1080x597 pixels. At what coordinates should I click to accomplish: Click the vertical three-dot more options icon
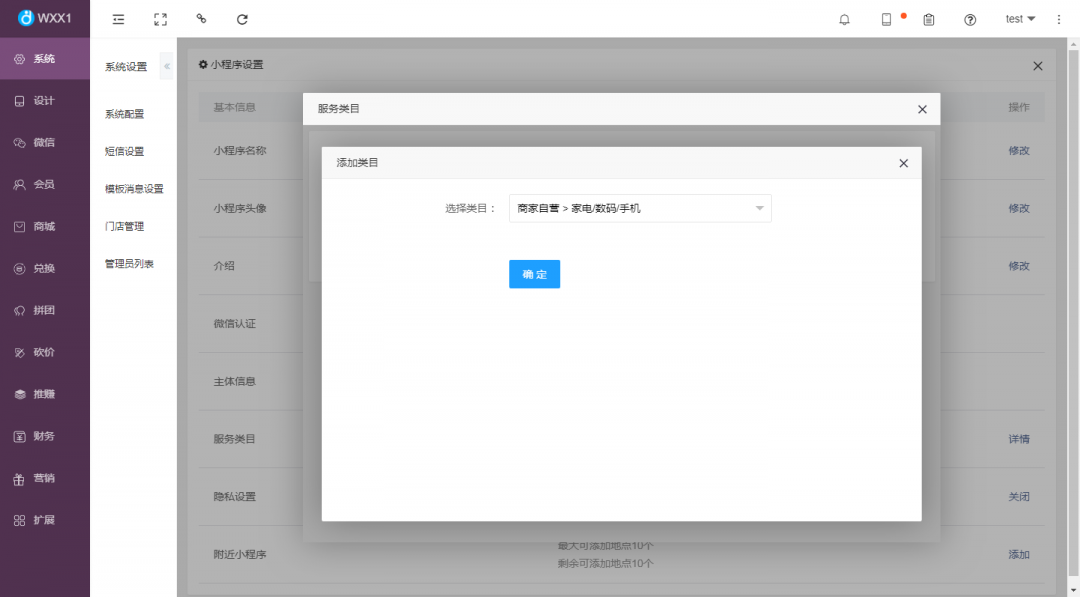click(1059, 19)
